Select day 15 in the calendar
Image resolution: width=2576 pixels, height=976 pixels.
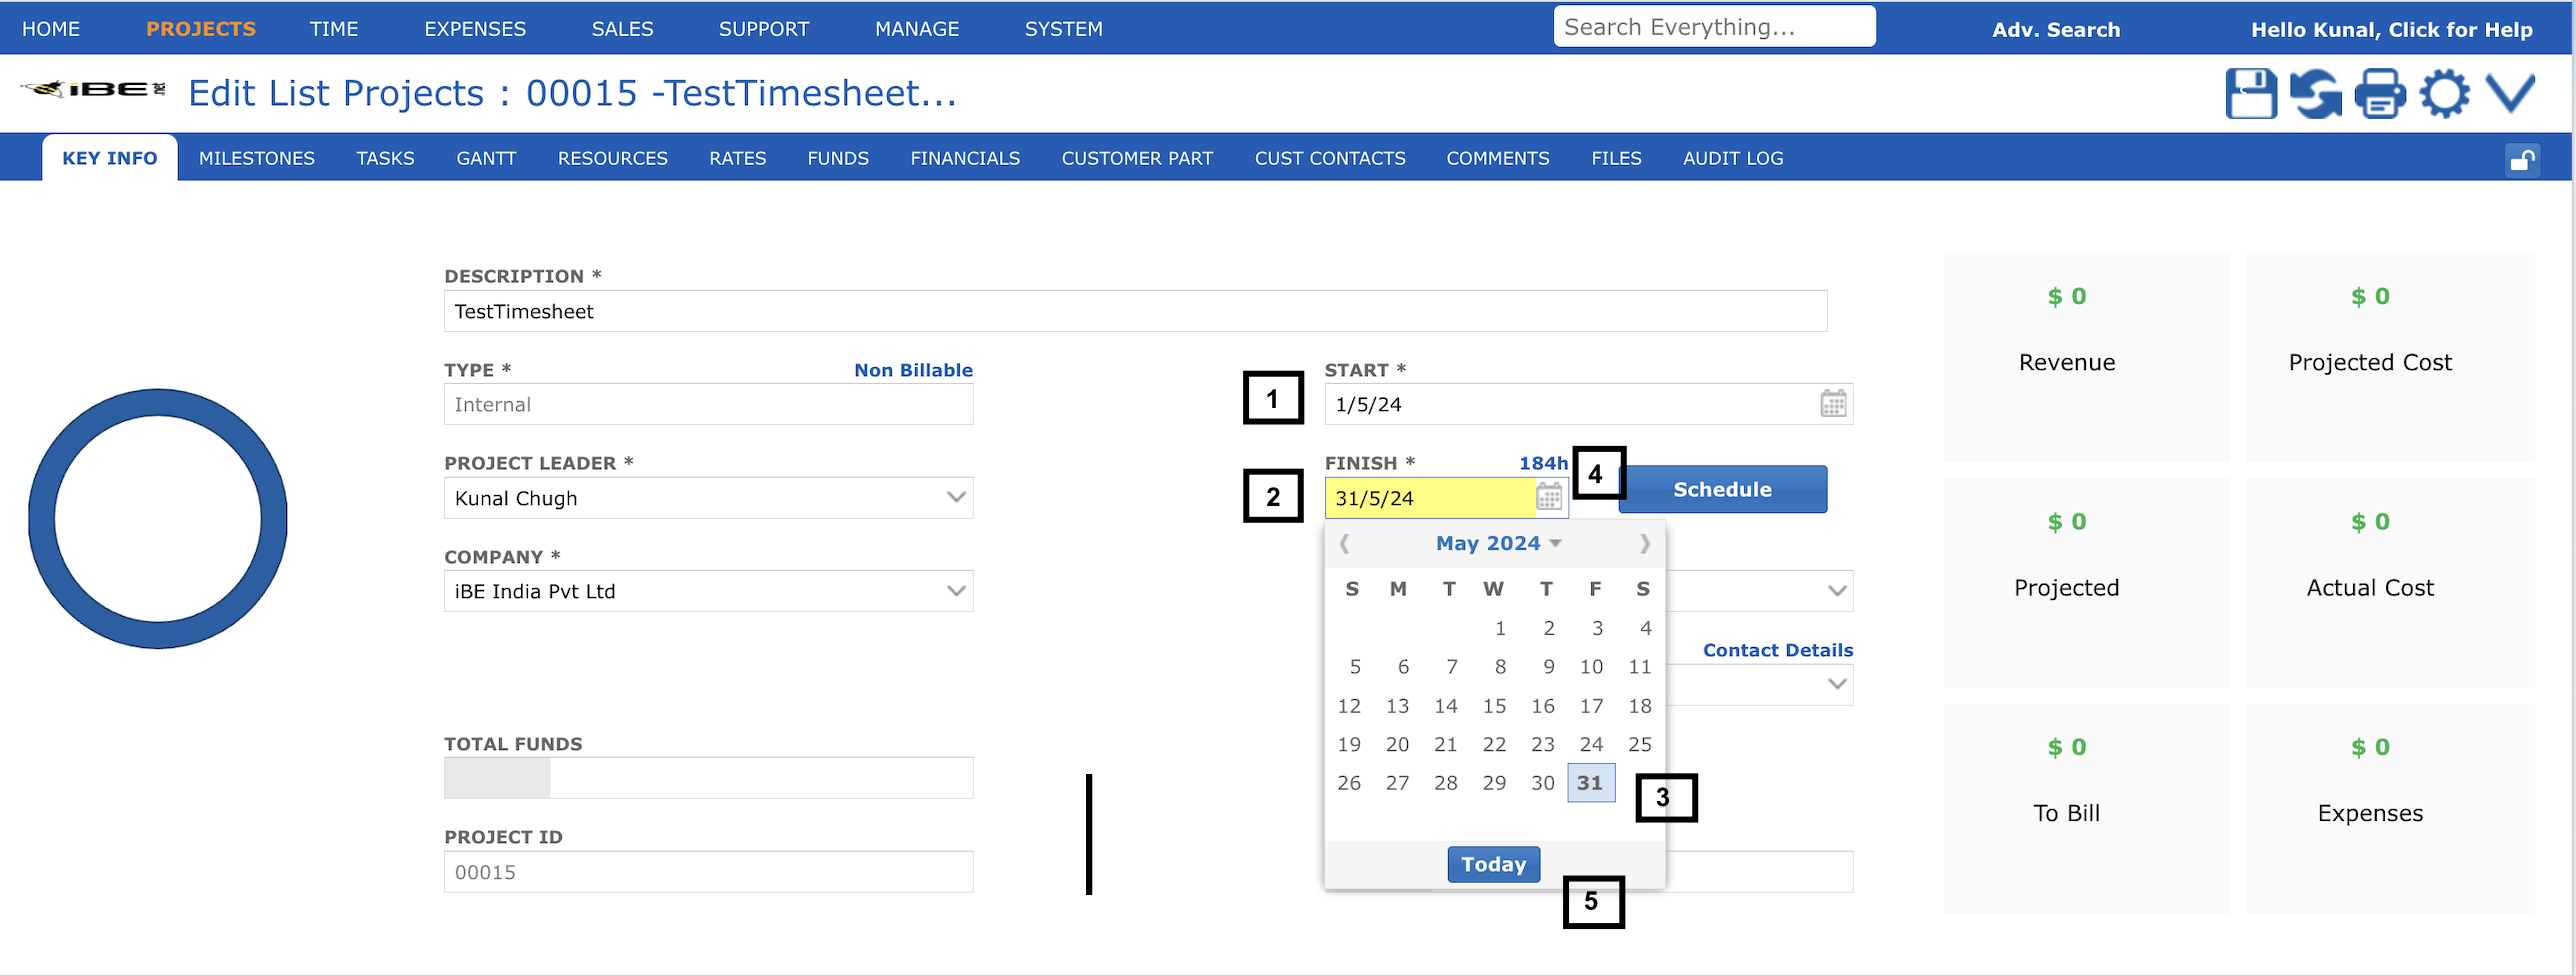pos(1494,706)
